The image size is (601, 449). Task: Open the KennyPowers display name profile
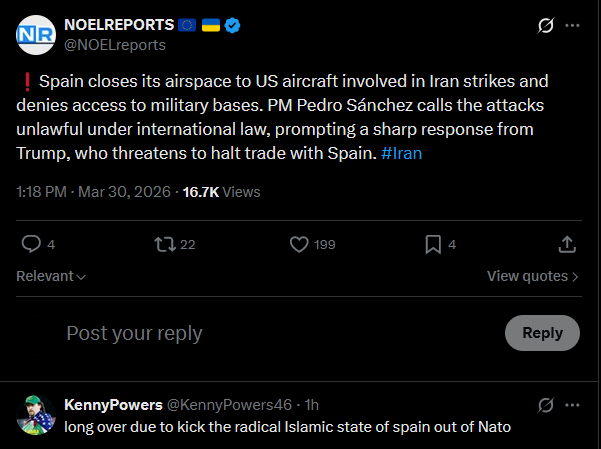pyautogui.click(x=112, y=405)
